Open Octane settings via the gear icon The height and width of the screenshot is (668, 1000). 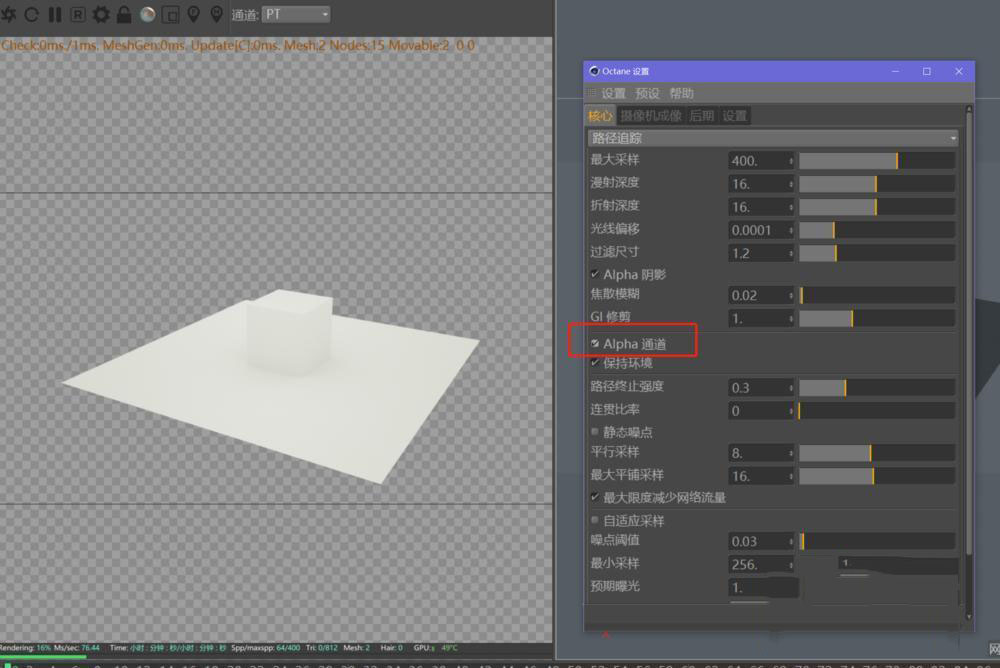[101, 14]
